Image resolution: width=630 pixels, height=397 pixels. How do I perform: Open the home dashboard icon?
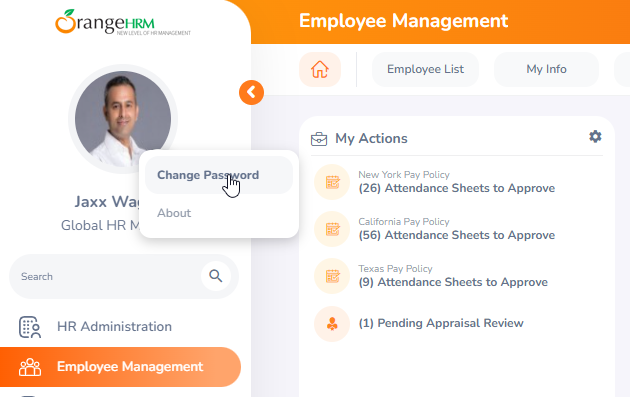[x=320, y=69]
